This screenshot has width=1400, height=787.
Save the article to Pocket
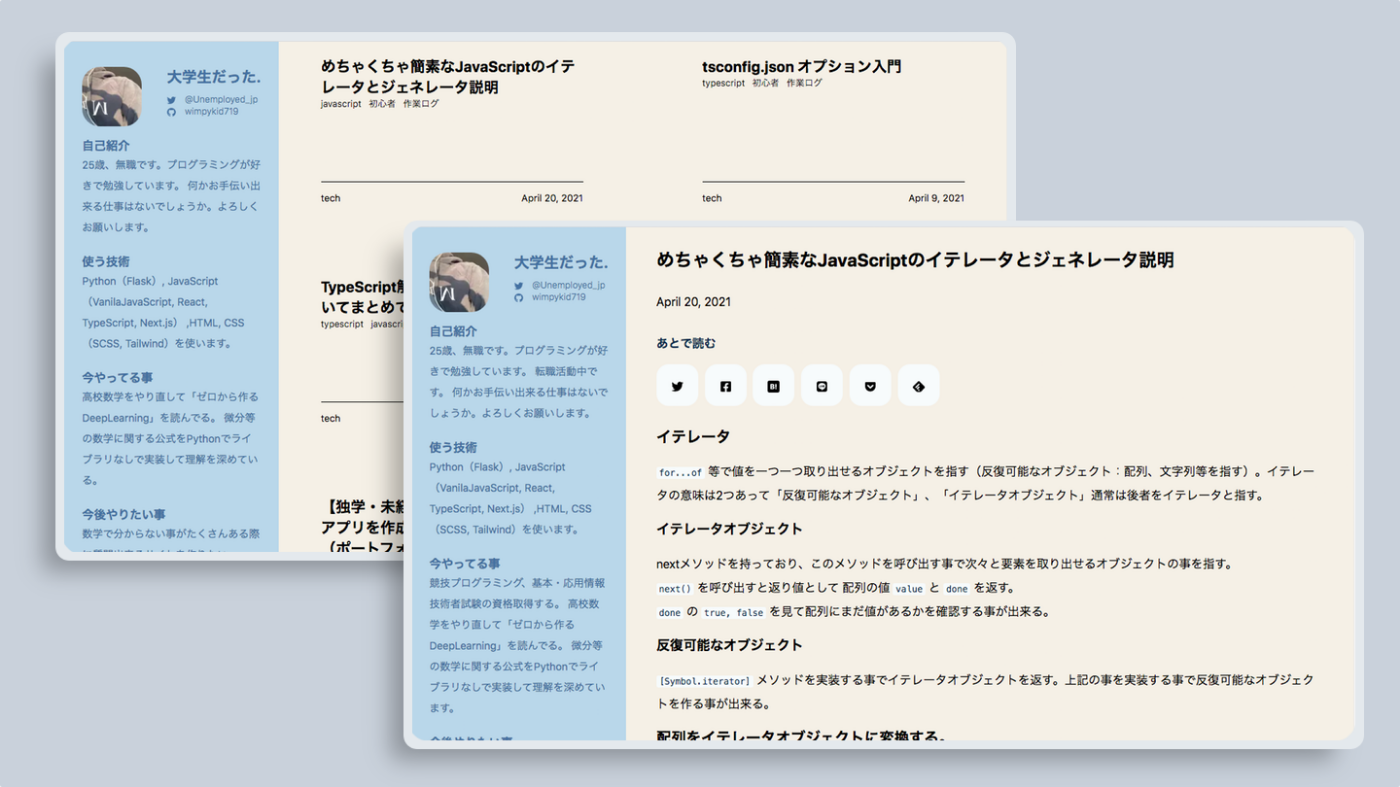coord(870,386)
